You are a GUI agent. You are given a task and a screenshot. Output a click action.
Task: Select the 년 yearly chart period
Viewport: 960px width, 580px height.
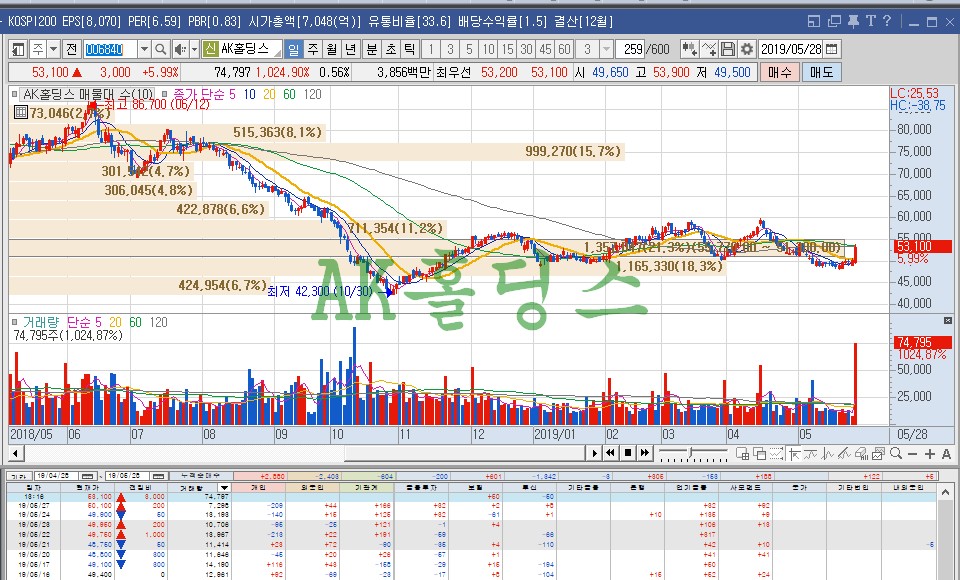[350, 49]
